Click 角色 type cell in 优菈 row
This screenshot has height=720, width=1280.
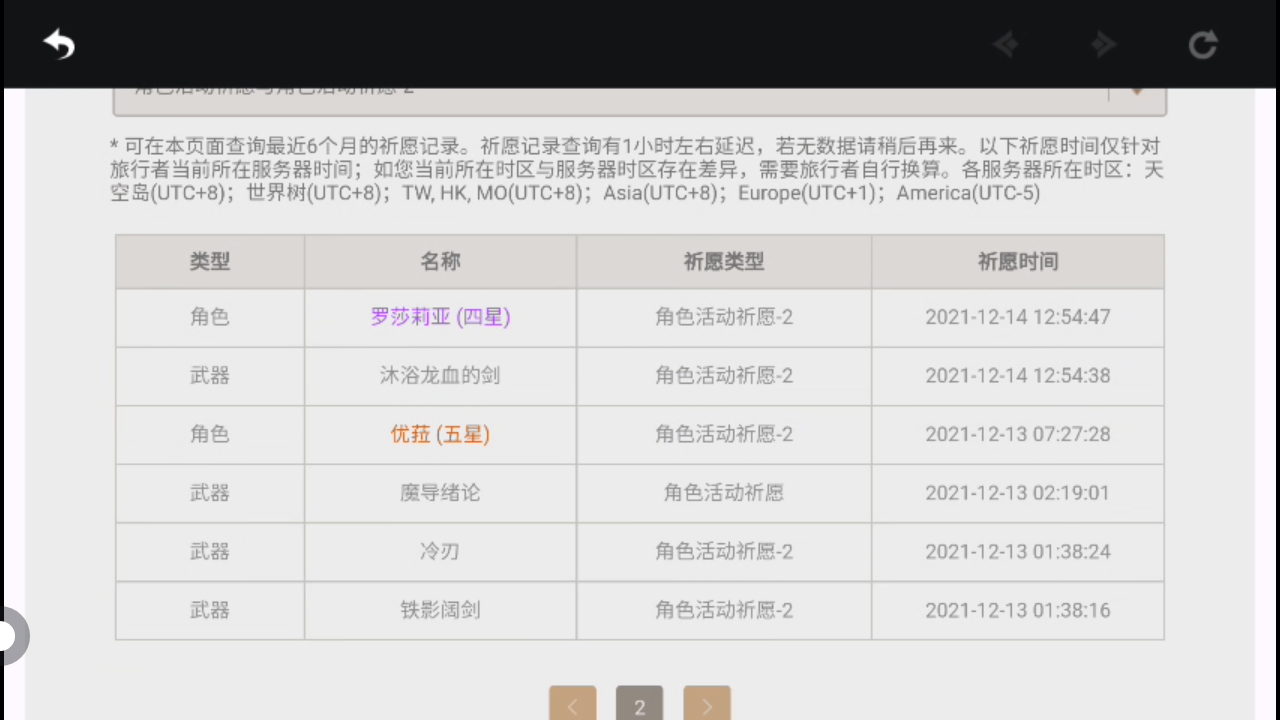click(210, 434)
